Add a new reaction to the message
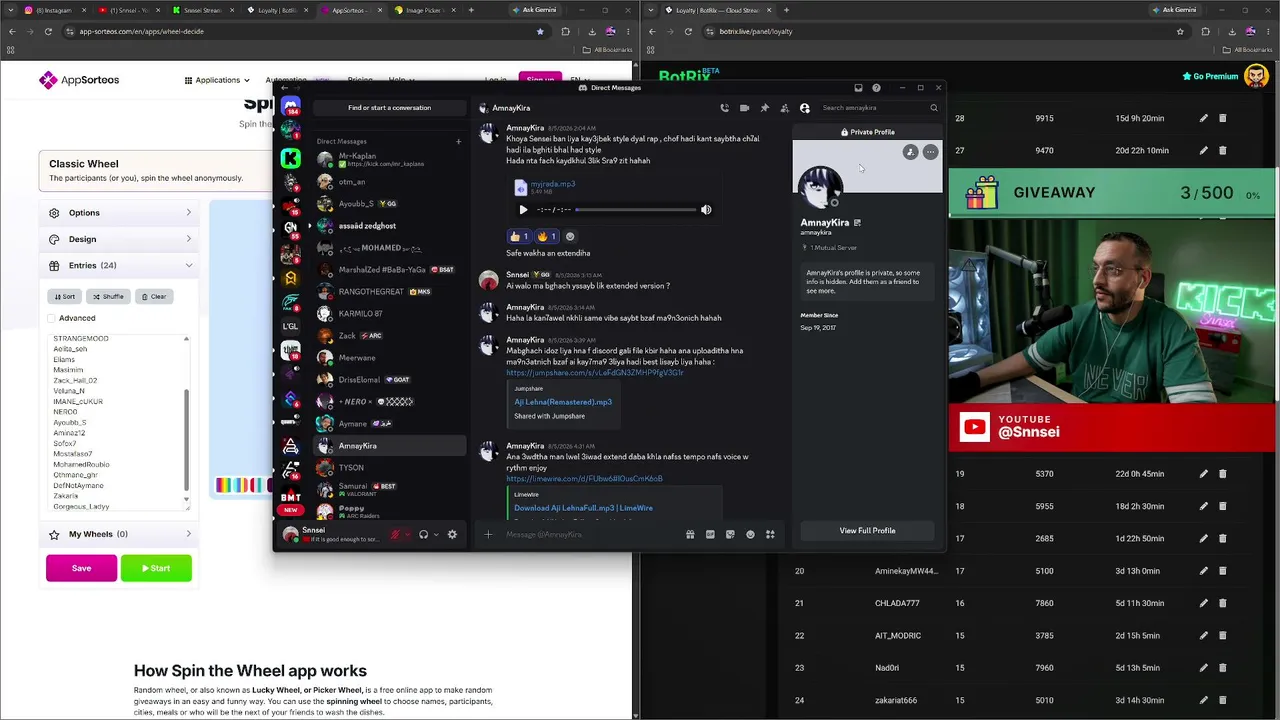Viewport: 1280px width, 720px height. [x=570, y=237]
